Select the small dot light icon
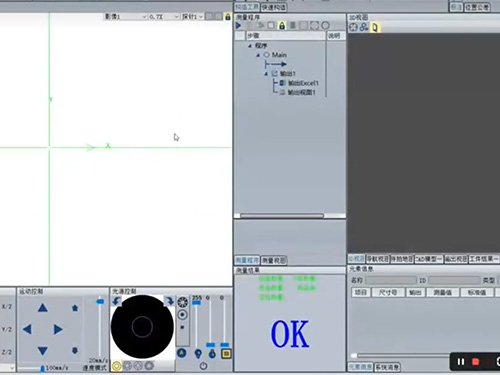 [x=182, y=327]
